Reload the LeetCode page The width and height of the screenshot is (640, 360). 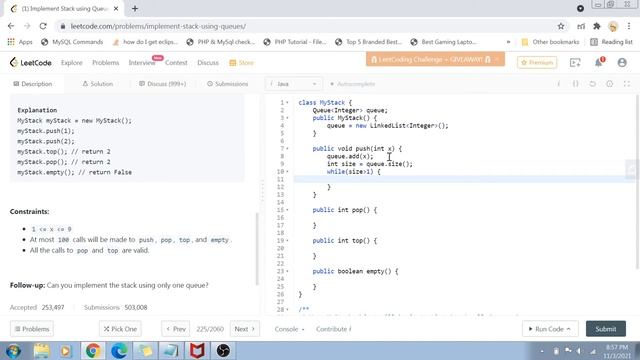click(43, 26)
